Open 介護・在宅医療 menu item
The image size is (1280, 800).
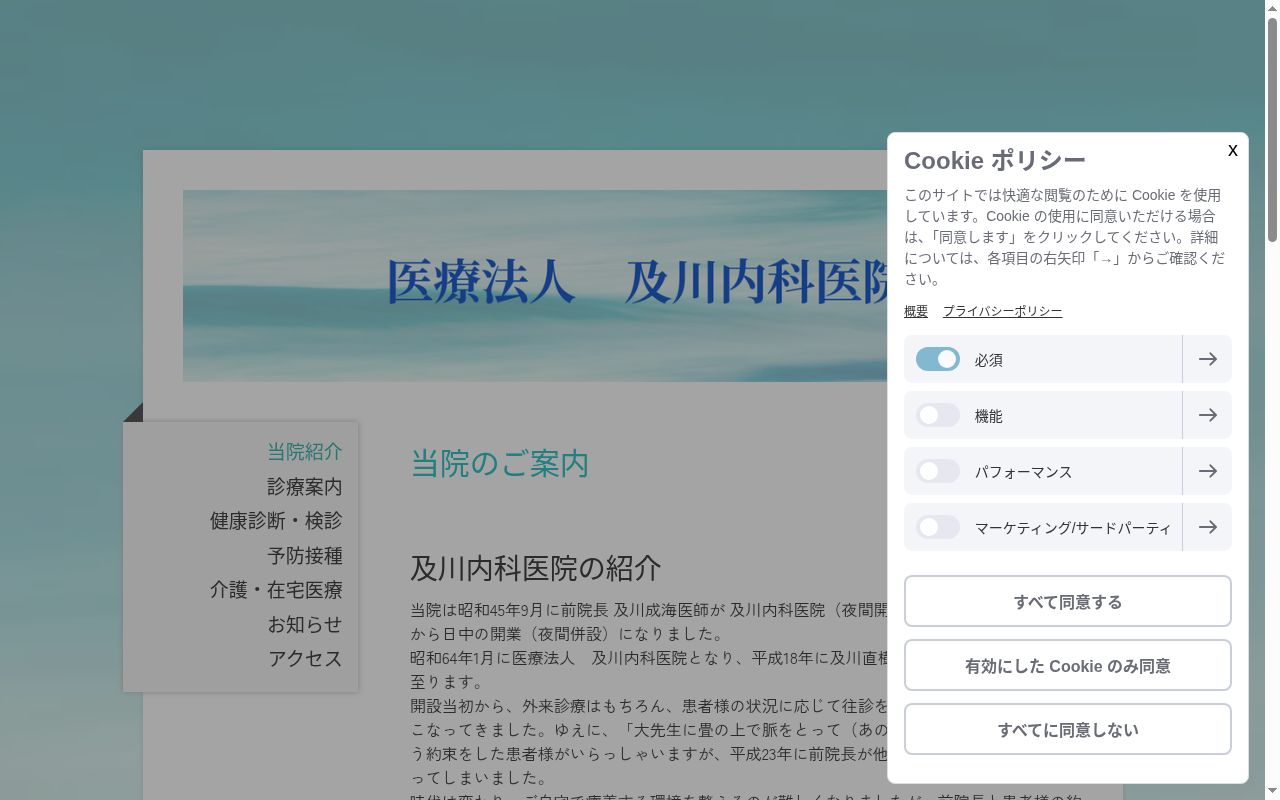[x=276, y=590]
